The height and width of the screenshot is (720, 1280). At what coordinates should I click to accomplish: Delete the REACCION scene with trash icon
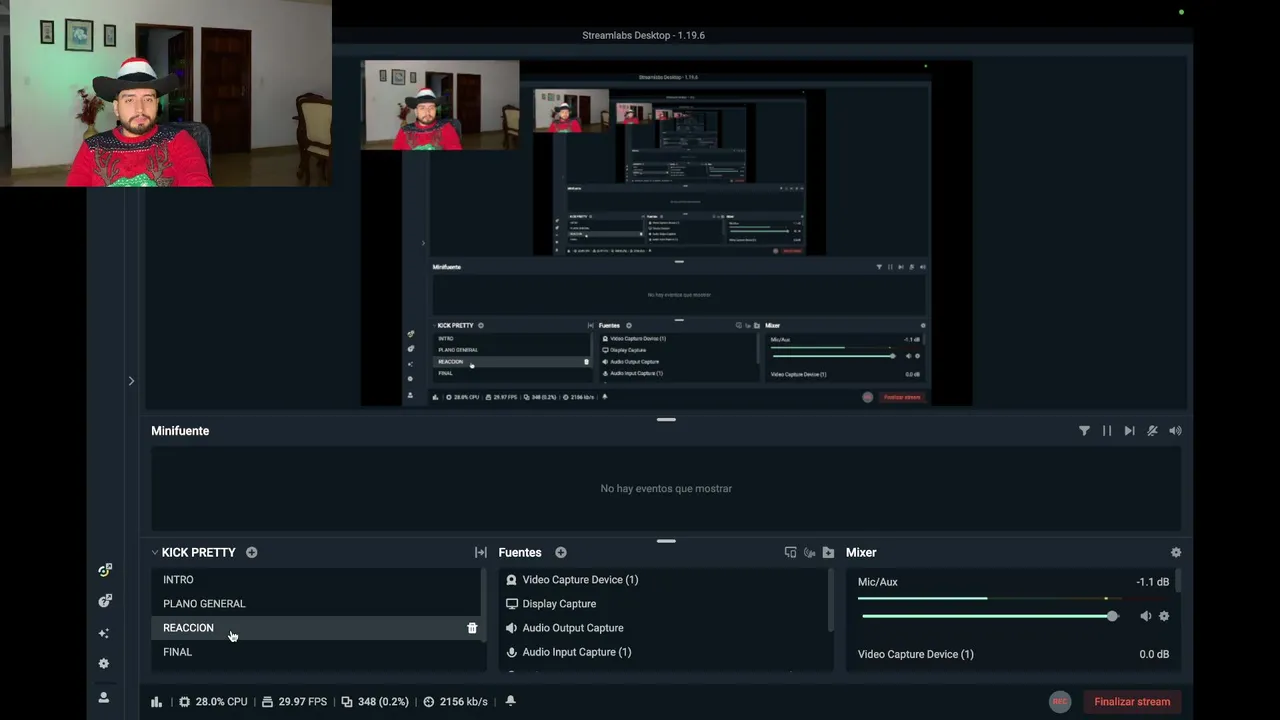click(x=472, y=628)
